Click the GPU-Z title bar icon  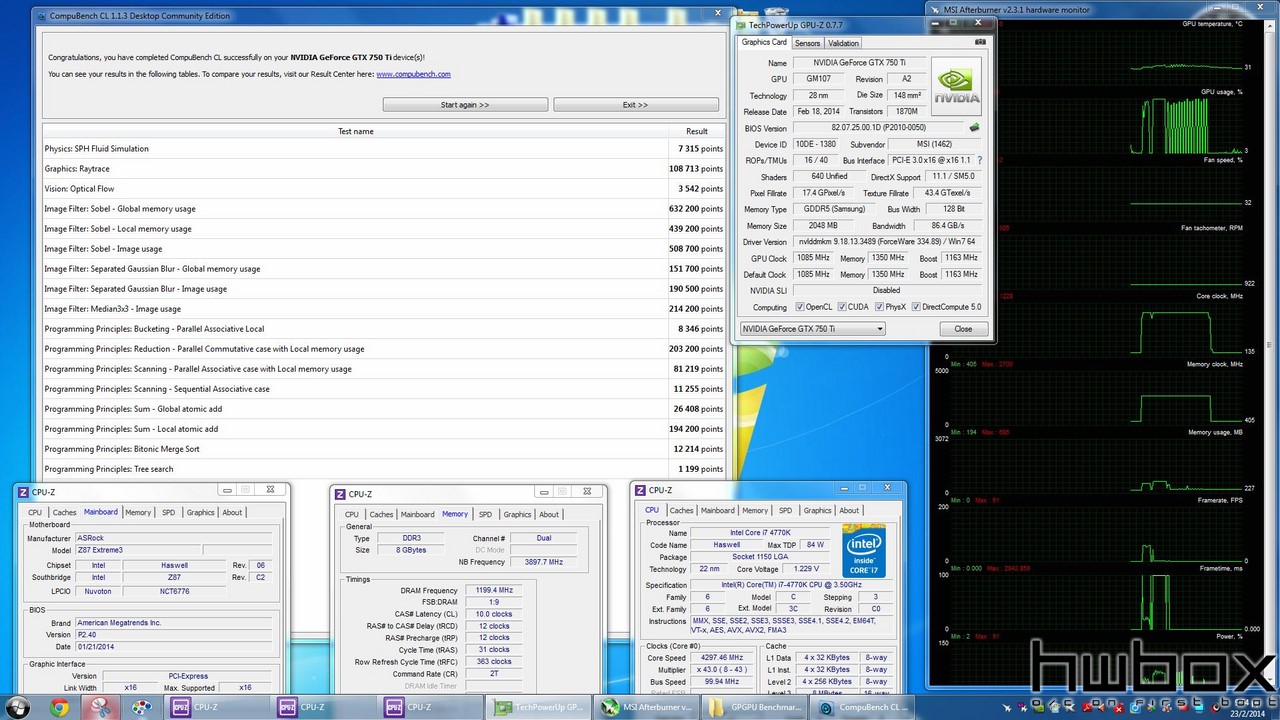(741, 24)
